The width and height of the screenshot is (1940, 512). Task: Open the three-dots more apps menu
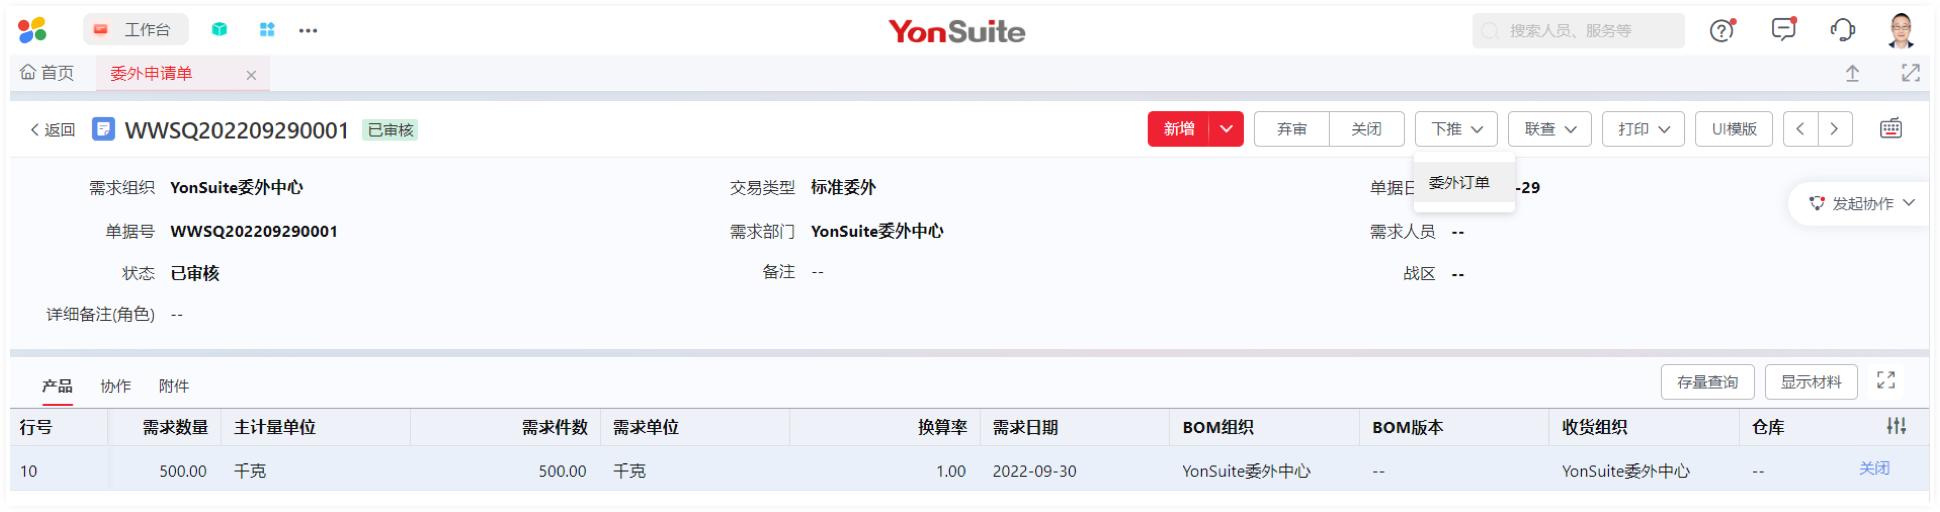coord(308,30)
